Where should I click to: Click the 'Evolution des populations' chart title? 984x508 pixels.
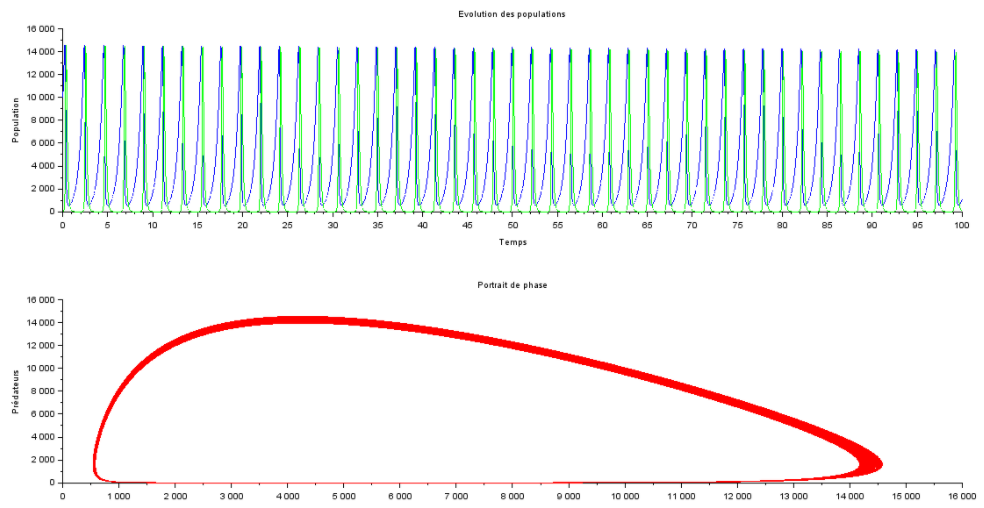point(511,12)
